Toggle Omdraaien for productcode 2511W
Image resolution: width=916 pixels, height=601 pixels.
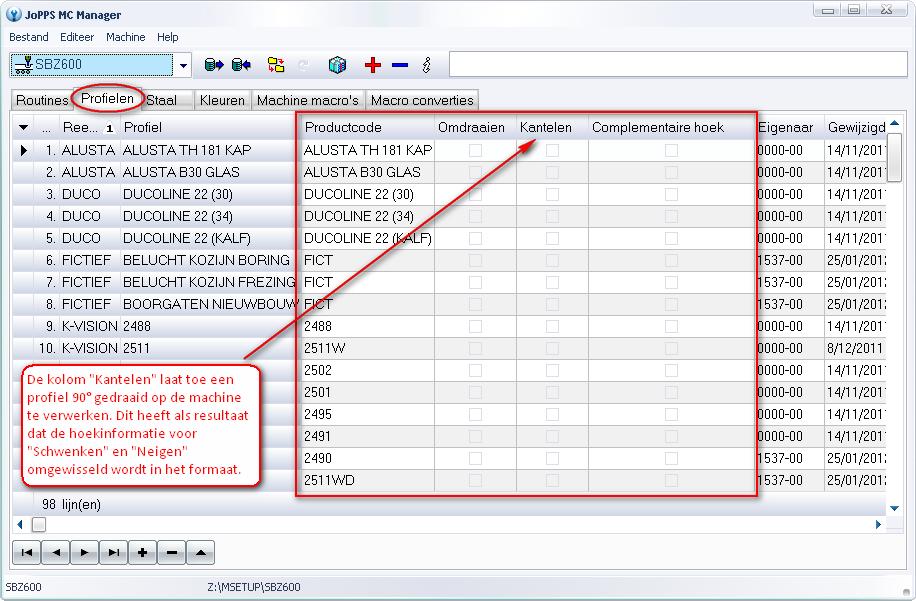[476, 348]
